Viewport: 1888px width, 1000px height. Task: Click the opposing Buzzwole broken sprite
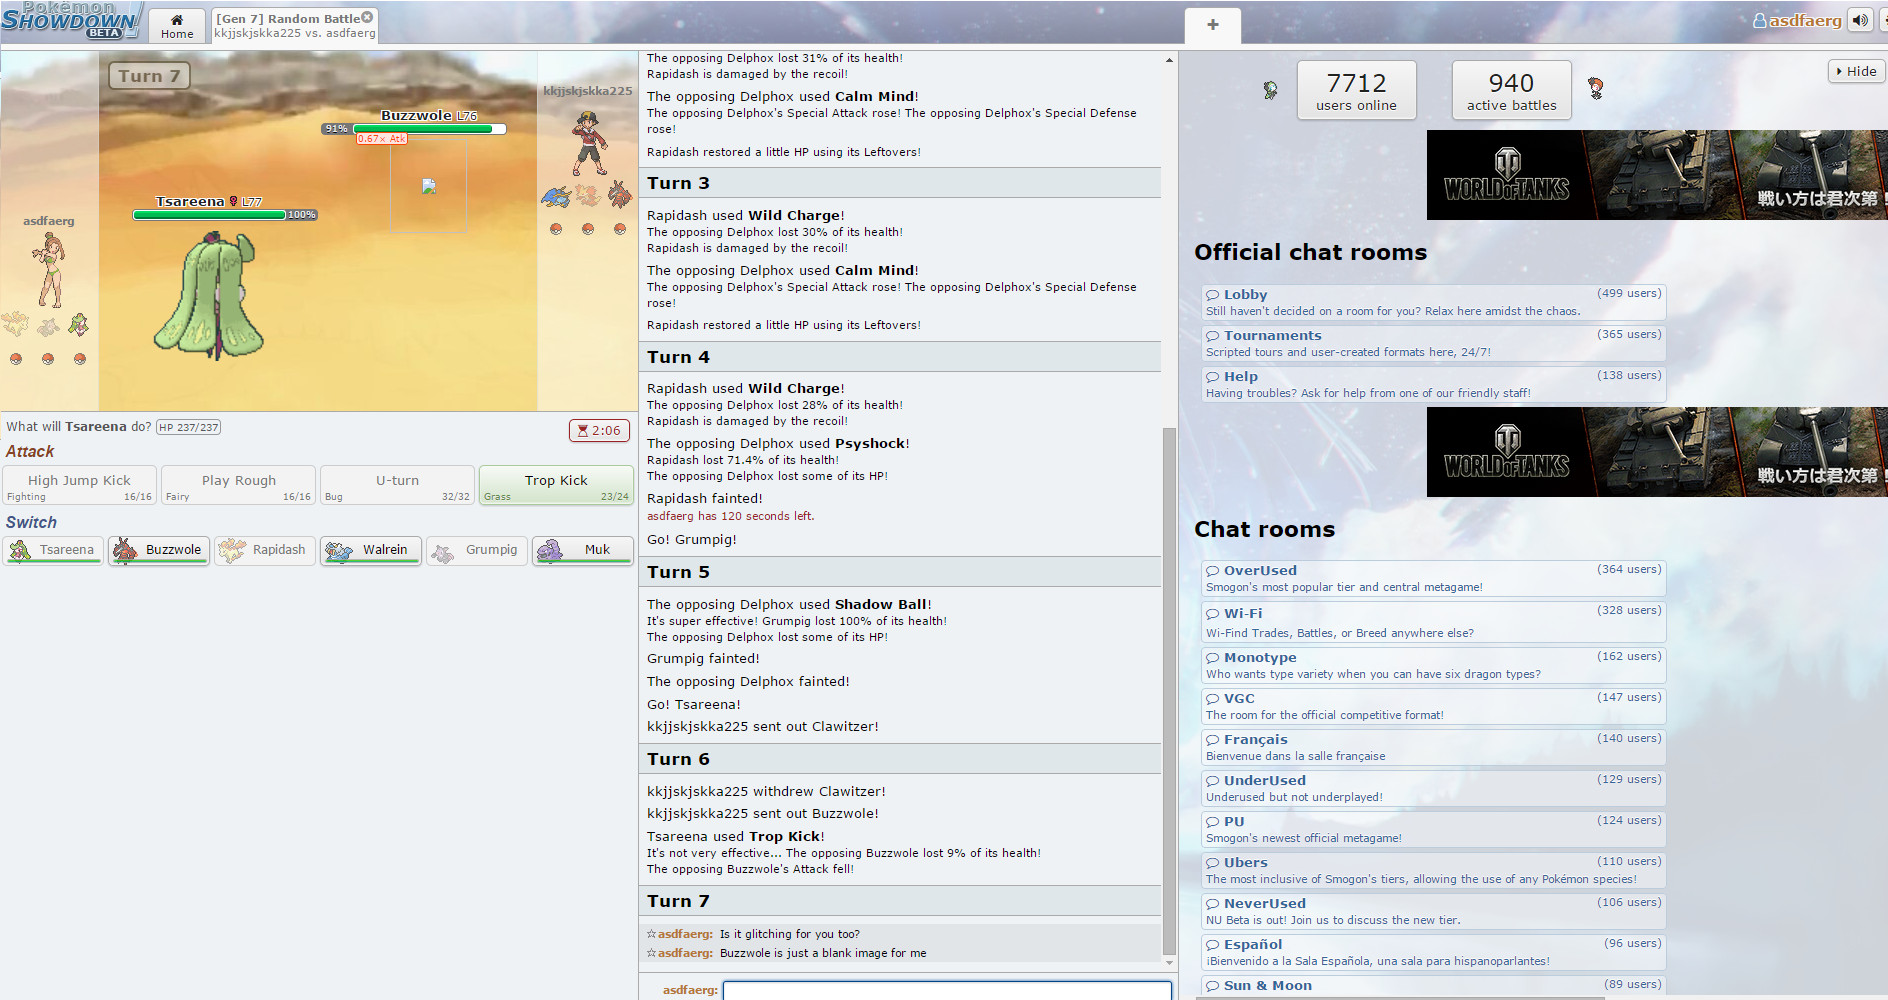click(429, 186)
